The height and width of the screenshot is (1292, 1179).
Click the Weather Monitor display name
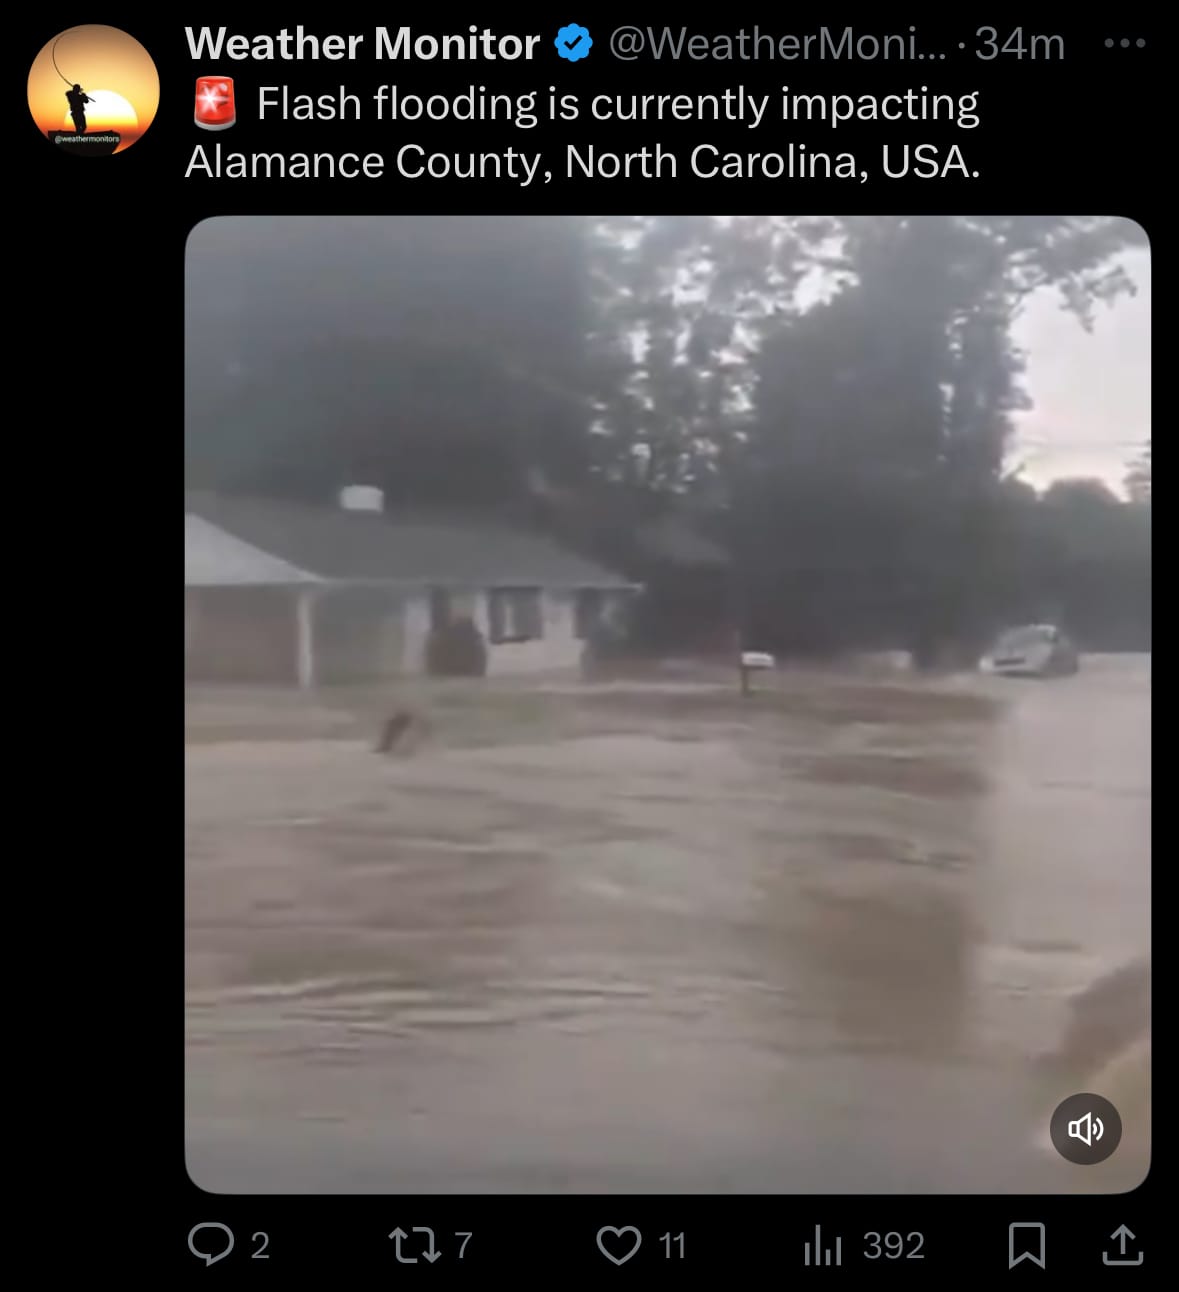point(362,44)
